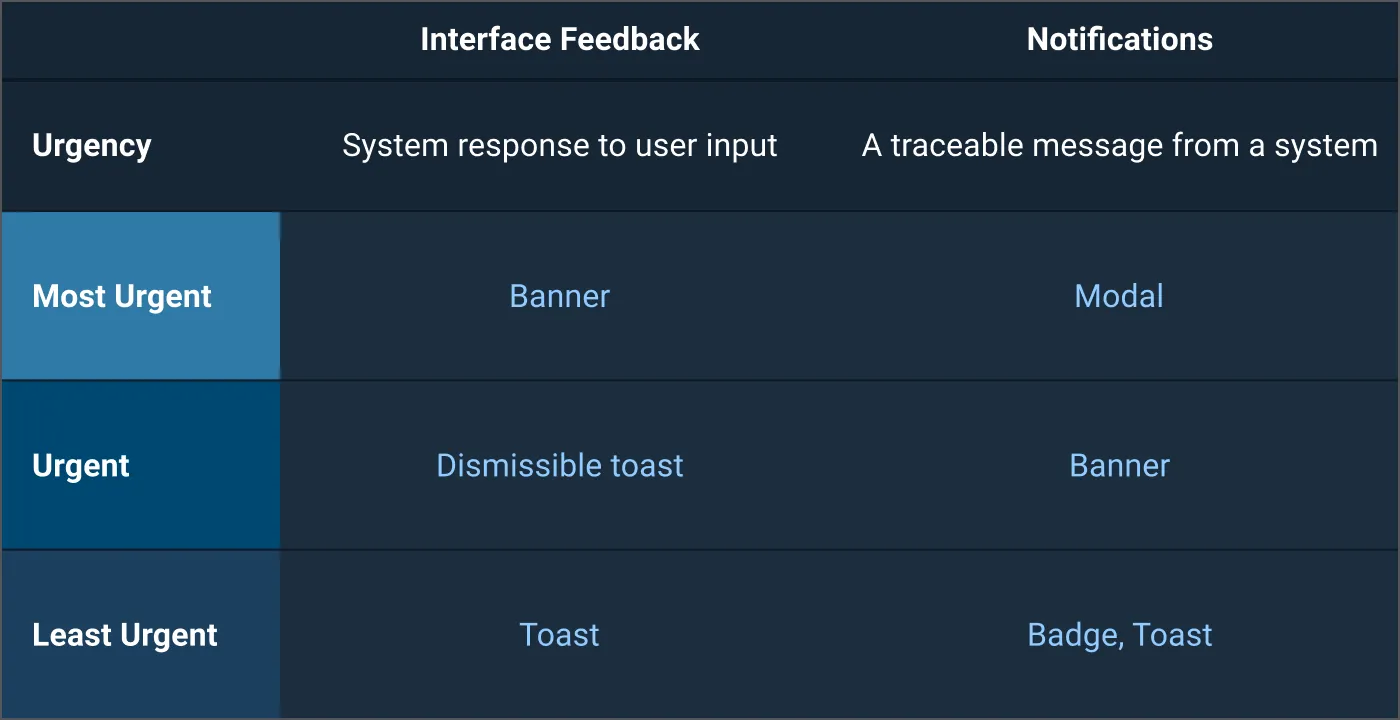Click the 'System response to user input' text
The image size is (1400, 720).
point(559,146)
